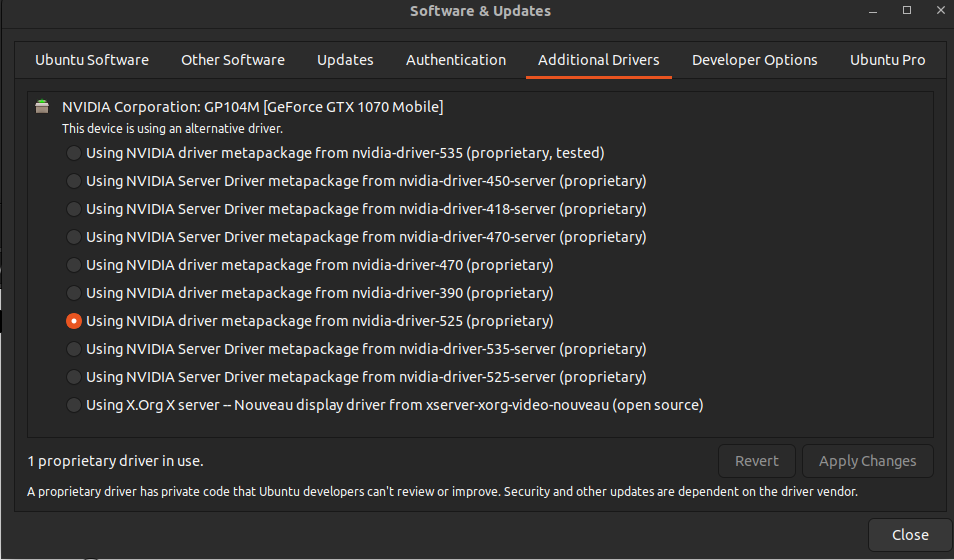Select the nvidia-driver-525-server radio button
Screen dimensions: 954x560
(74, 377)
